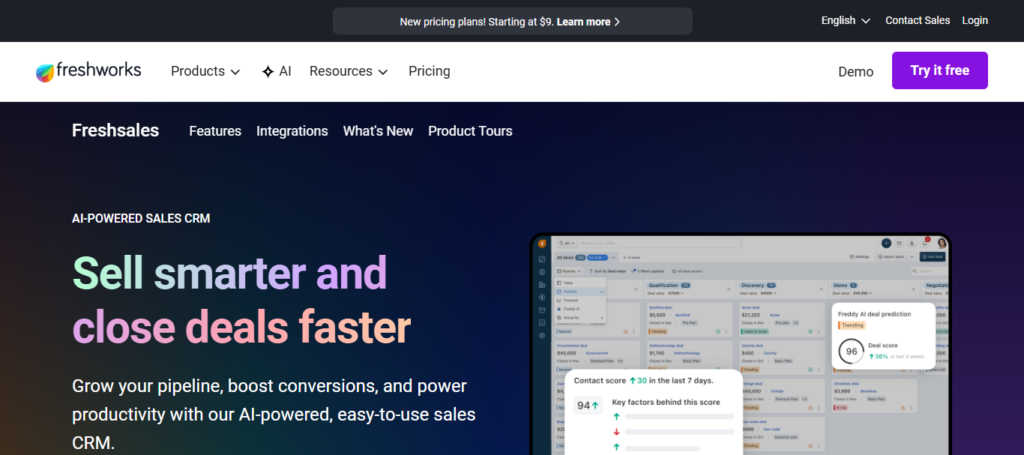This screenshot has width=1024, height=455.
Task: Expand the Products menu chevron
Action: 235,72
